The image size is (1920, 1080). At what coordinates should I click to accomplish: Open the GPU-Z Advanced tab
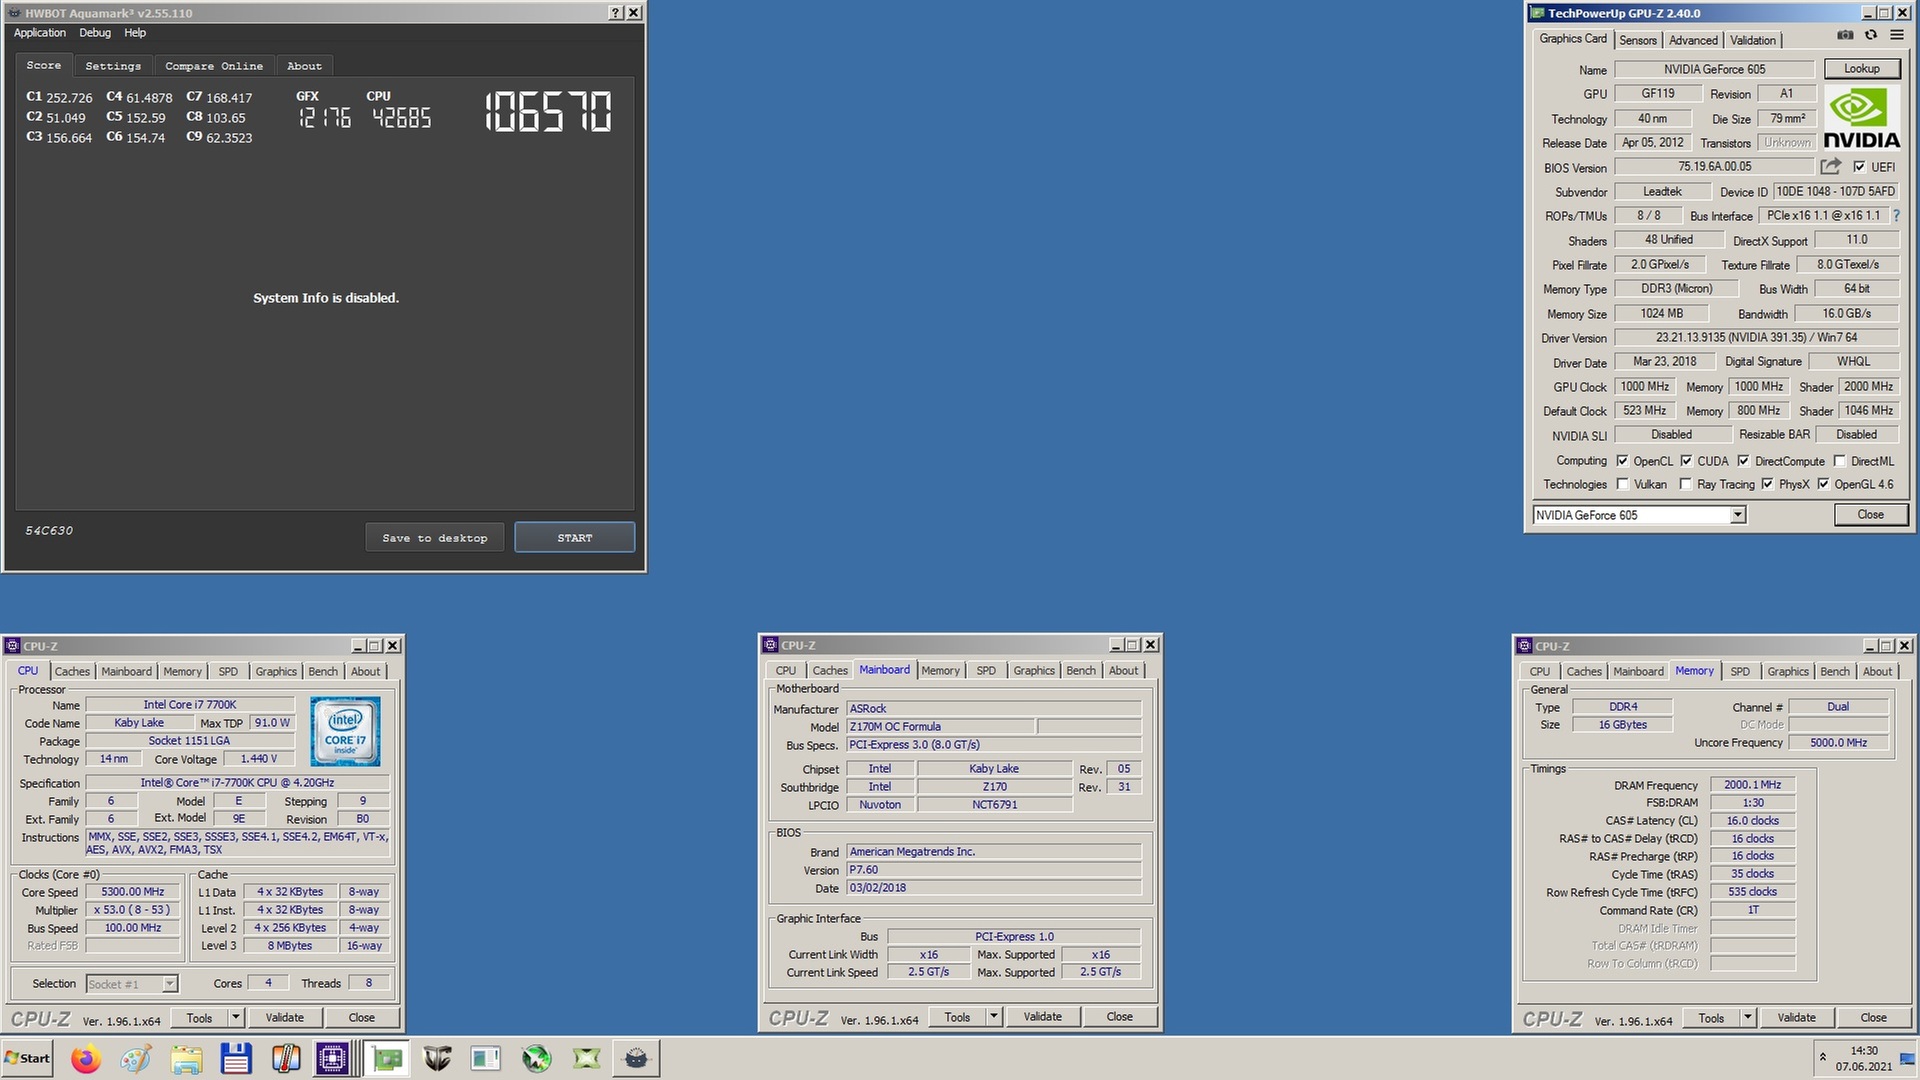click(1693, 40)
